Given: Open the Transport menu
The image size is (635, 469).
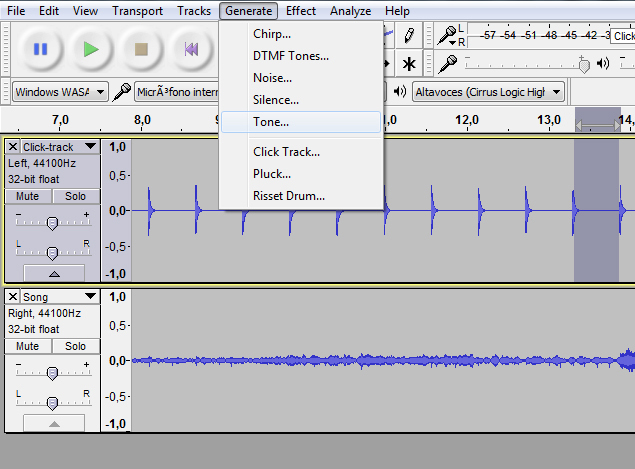Looking at the screenshot, I should coord(137,11).
